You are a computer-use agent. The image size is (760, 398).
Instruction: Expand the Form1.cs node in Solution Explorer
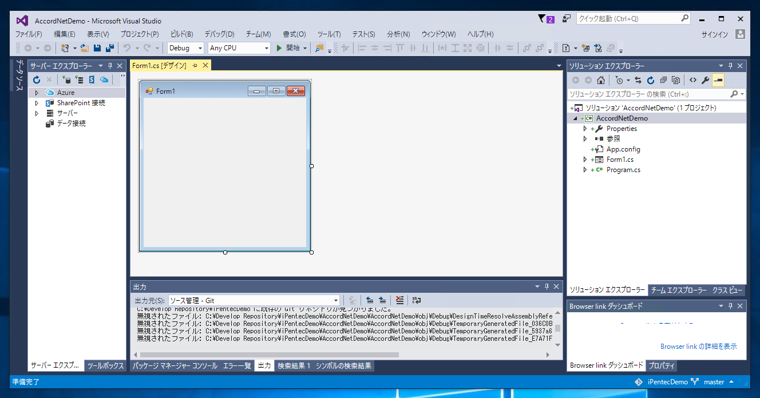585,159
